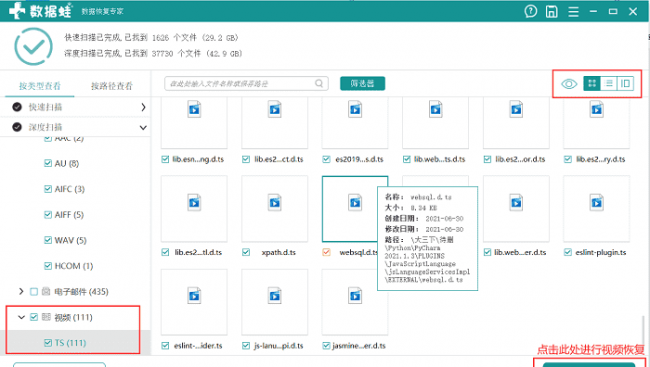This screenshot has width=650, height=367.
Task: Check the 电子邮件 (435) checkbox
Action: point(34,292)
